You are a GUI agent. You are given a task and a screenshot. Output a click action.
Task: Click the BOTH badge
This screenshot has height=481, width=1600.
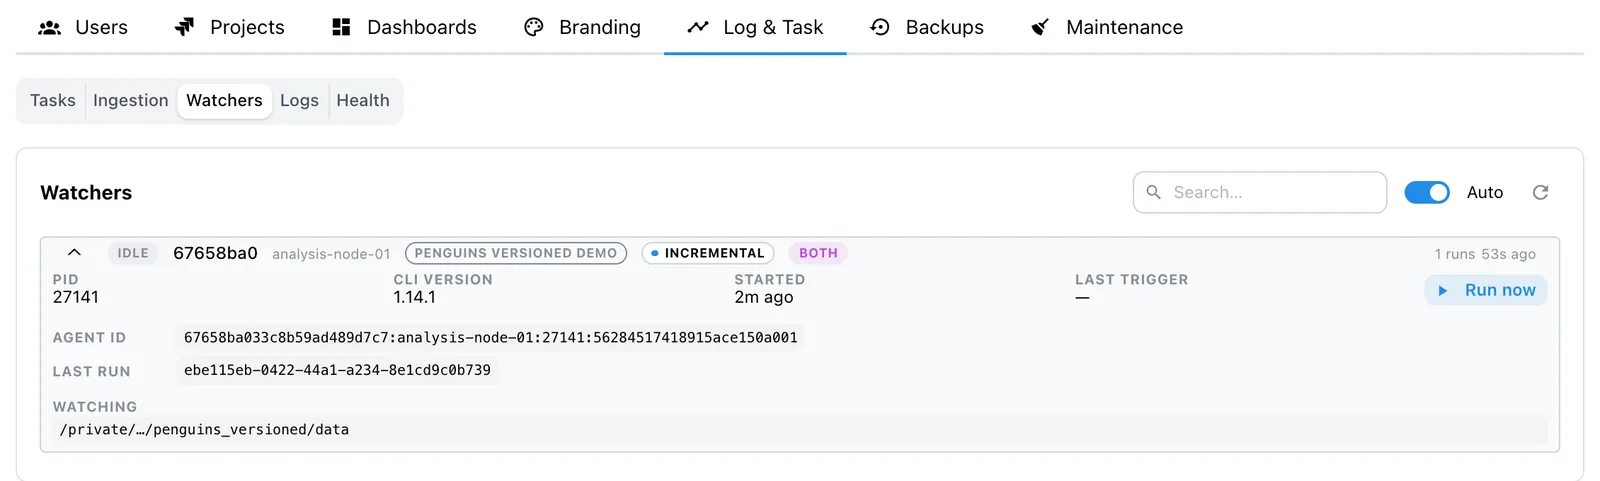point(818,253)
